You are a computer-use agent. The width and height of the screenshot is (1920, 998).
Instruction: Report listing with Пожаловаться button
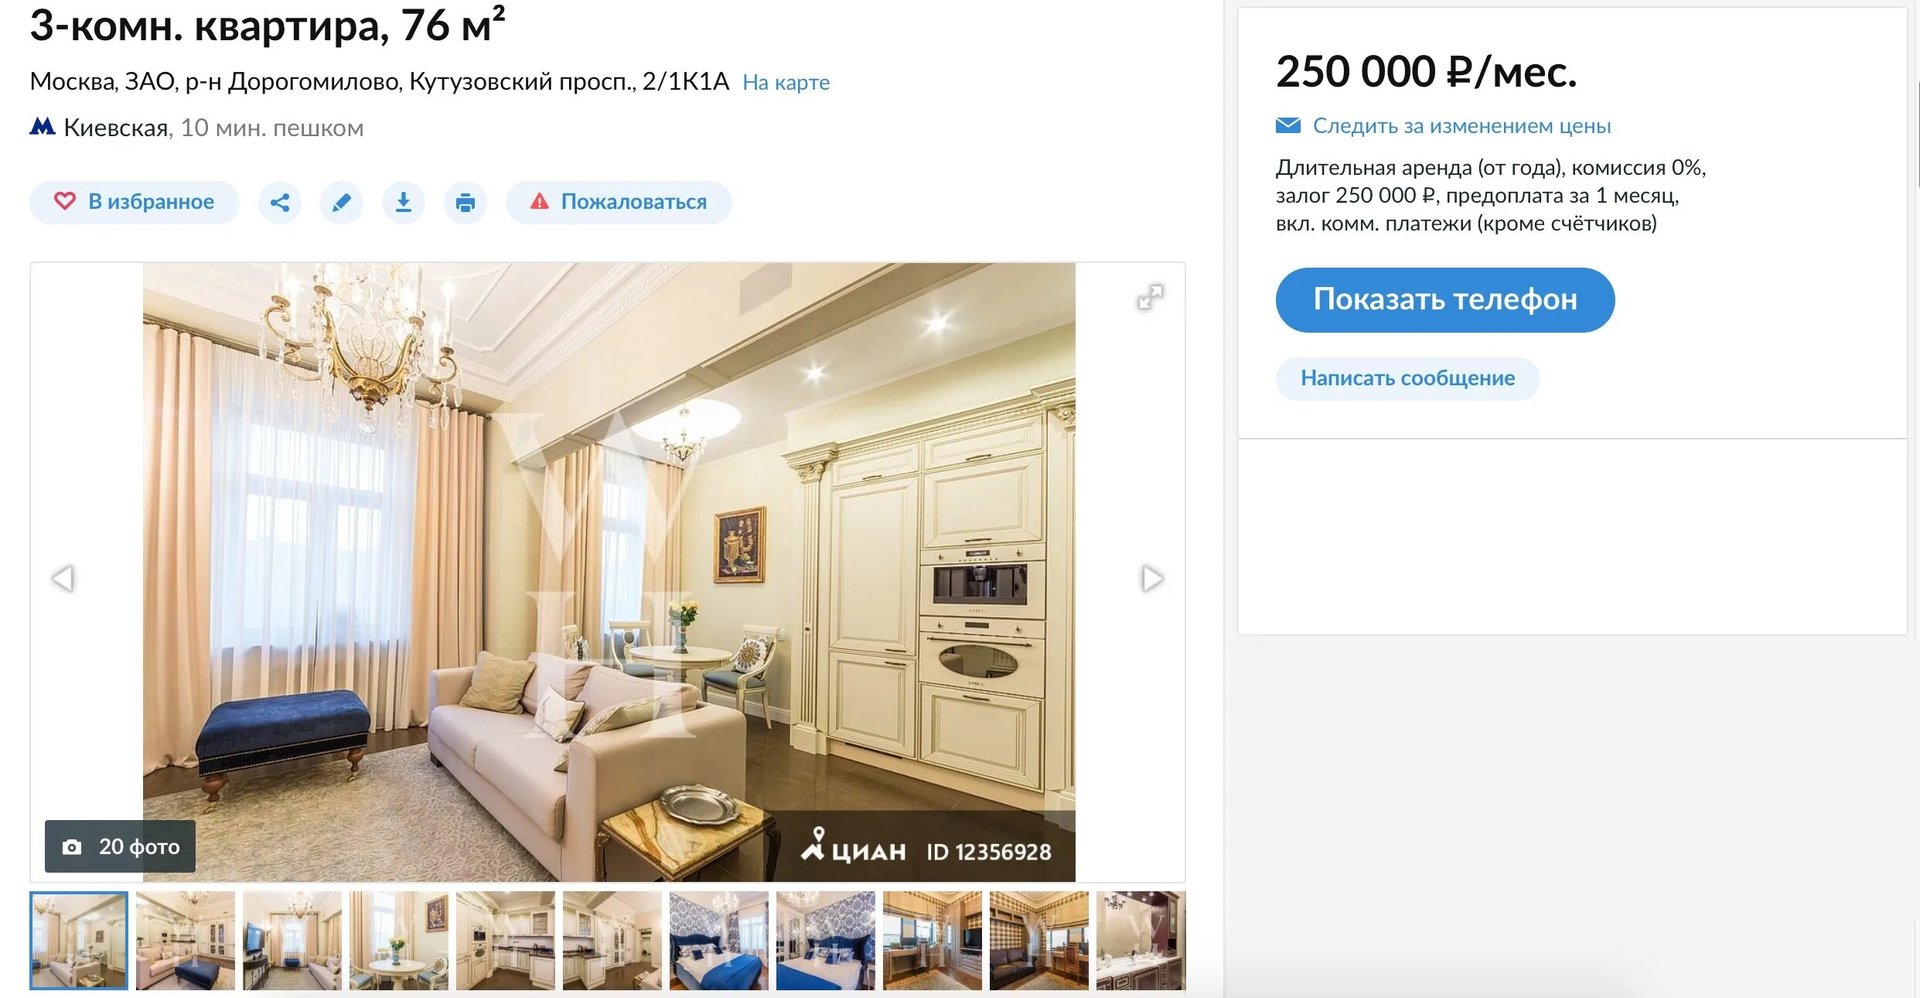(618, 203)
